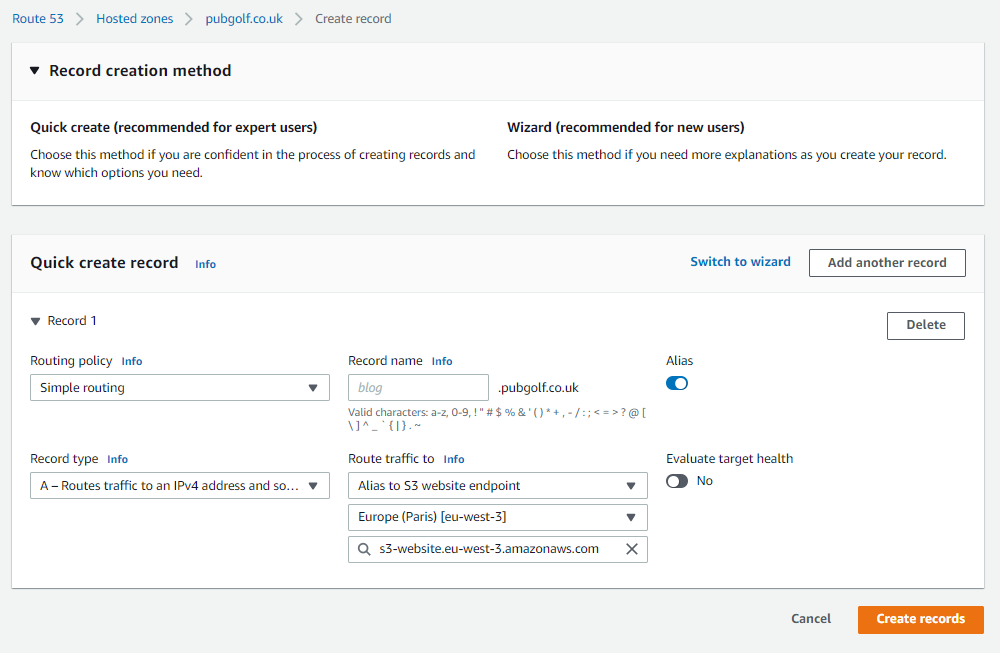Click the Create record breadcrumb text

(353, 18)
